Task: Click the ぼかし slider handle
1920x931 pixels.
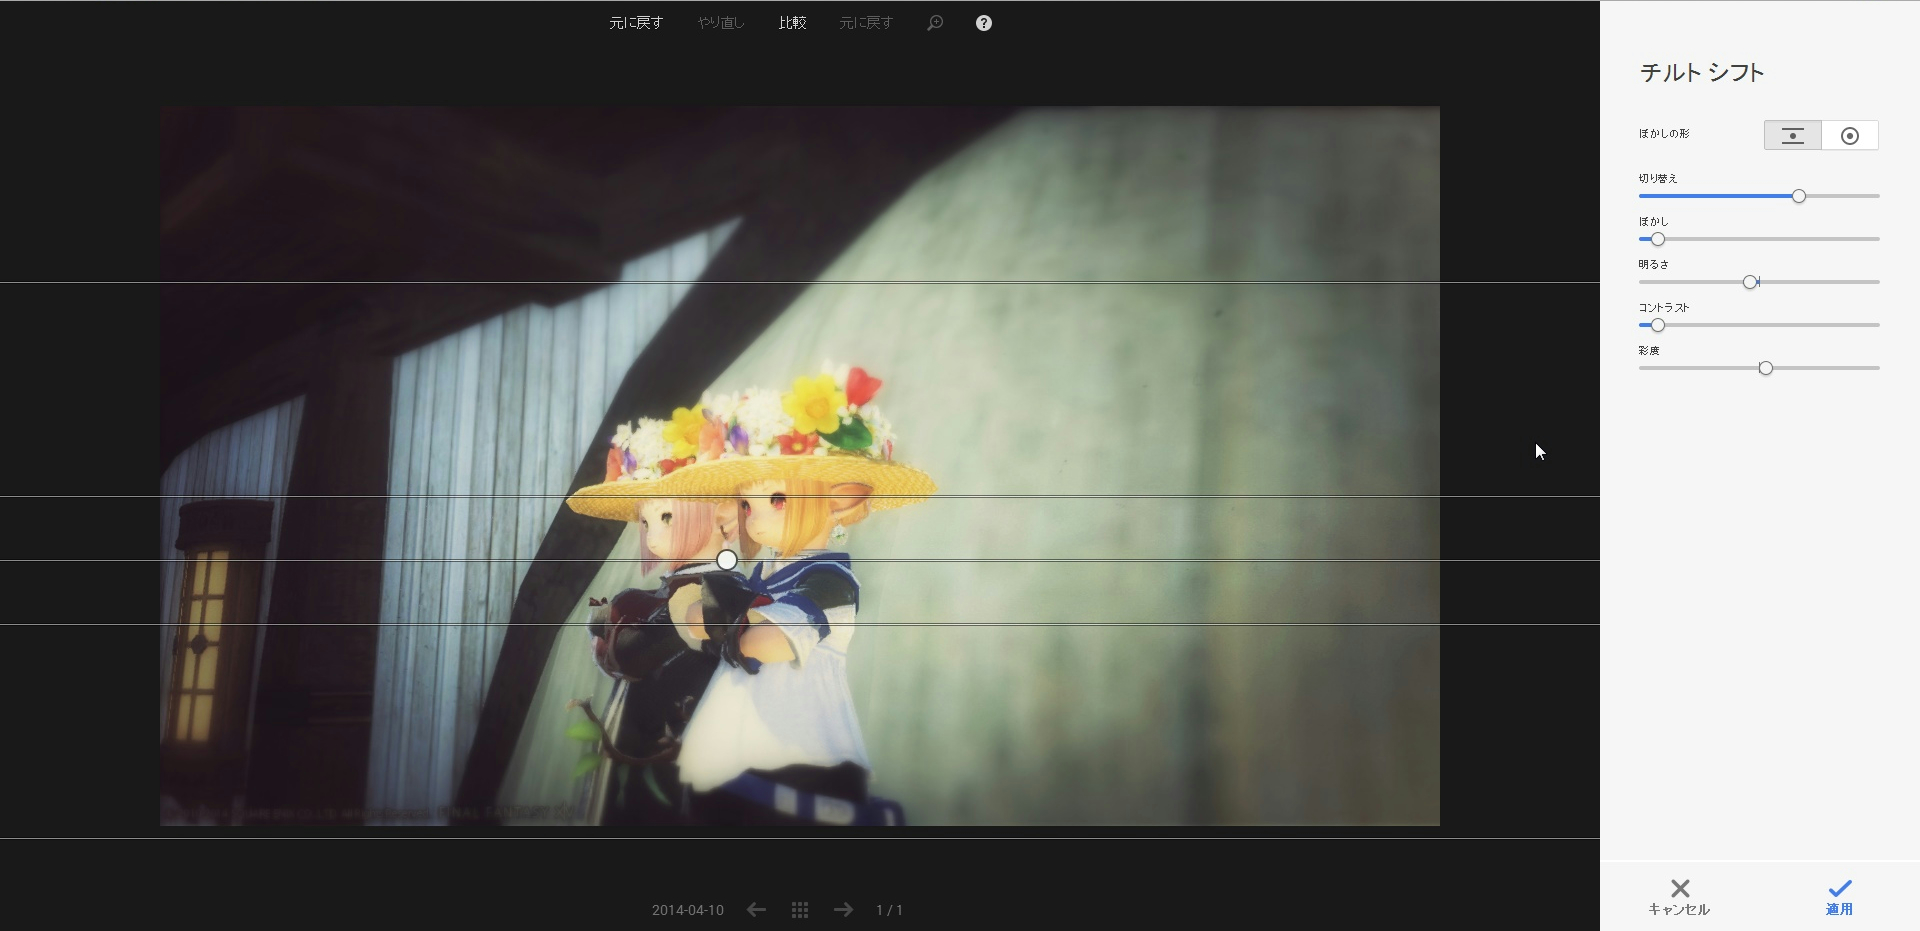Action: tap(1658, 239)
